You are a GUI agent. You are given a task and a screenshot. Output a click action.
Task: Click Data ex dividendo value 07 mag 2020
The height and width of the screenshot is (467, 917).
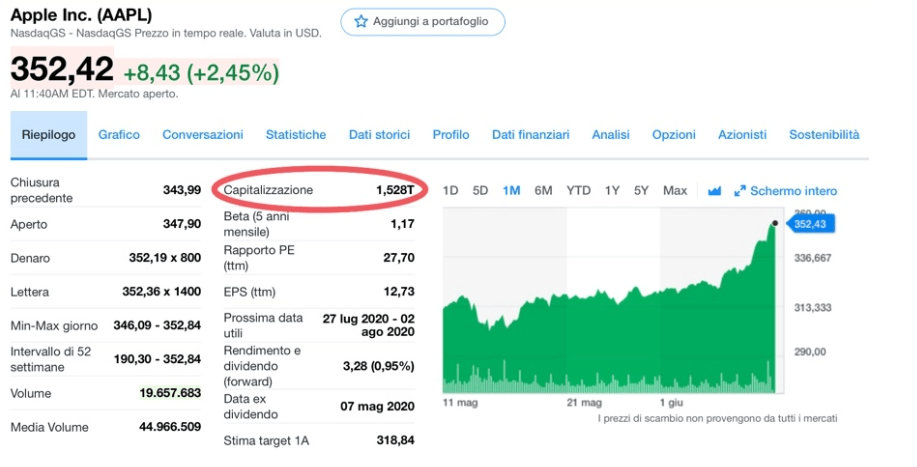tap(377, 407)
